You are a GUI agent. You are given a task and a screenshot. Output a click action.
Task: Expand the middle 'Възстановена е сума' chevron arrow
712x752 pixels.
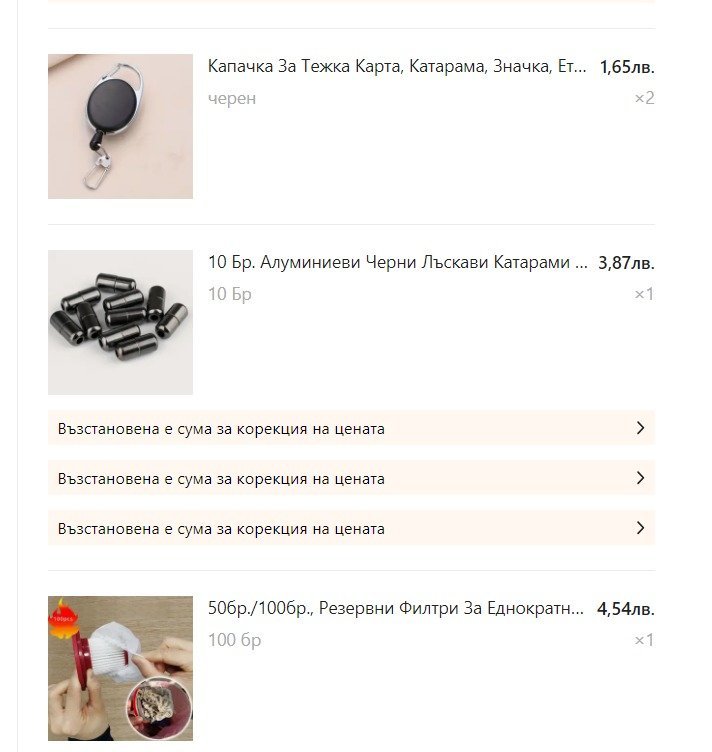[x=640, y=478]
